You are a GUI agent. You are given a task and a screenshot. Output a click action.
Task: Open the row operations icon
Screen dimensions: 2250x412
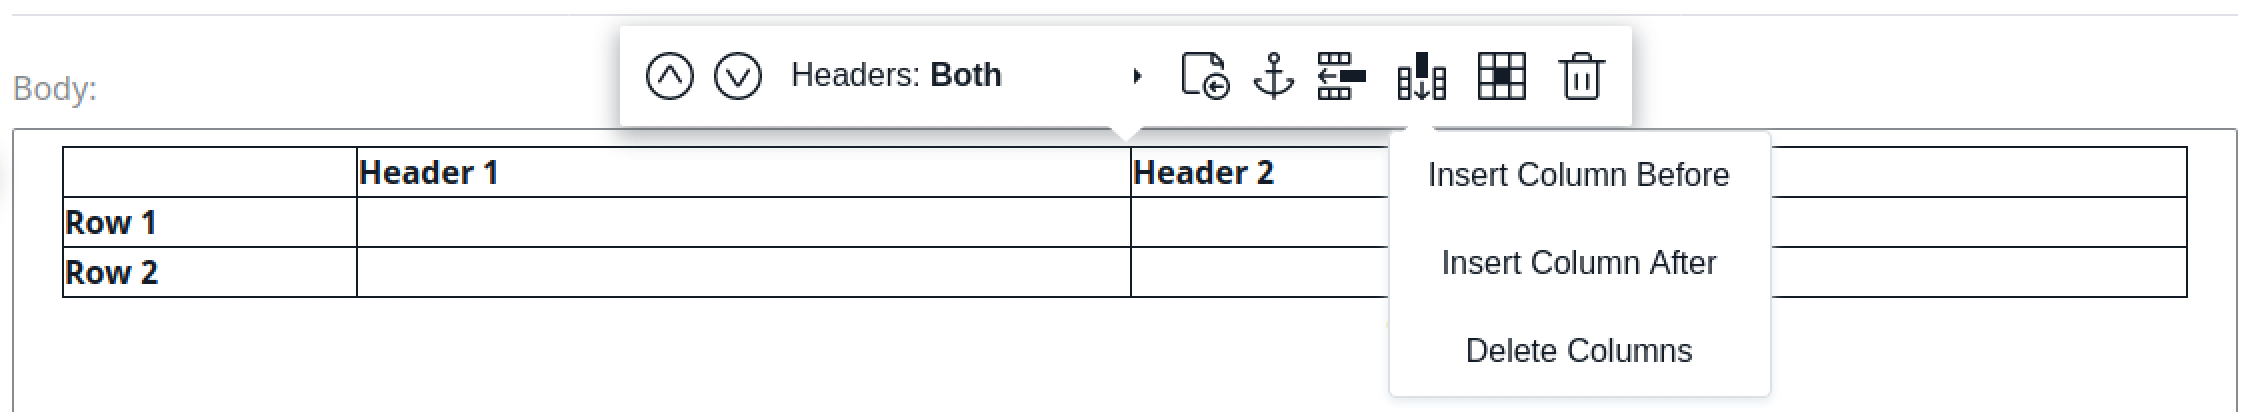click(x=1341, y=76)
